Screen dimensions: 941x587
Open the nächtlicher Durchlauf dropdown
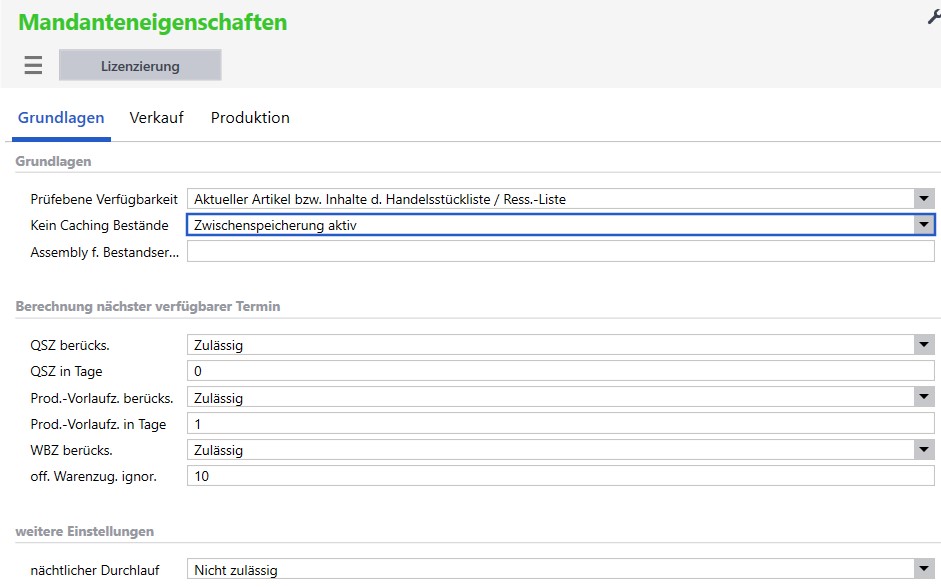click(924, 570)
